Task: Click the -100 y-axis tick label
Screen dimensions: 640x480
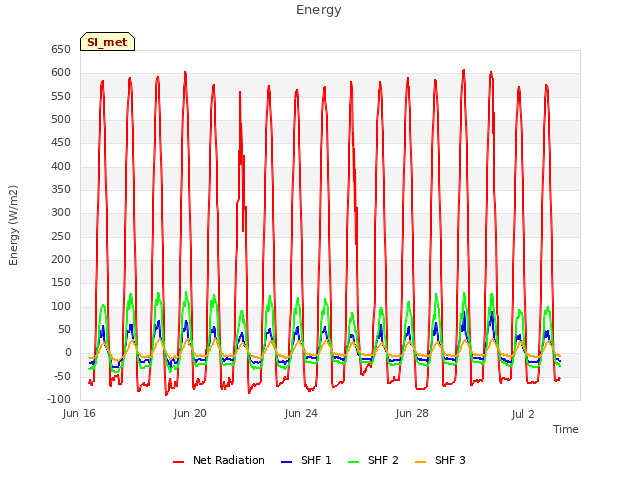Action: (x=59, y=399)
